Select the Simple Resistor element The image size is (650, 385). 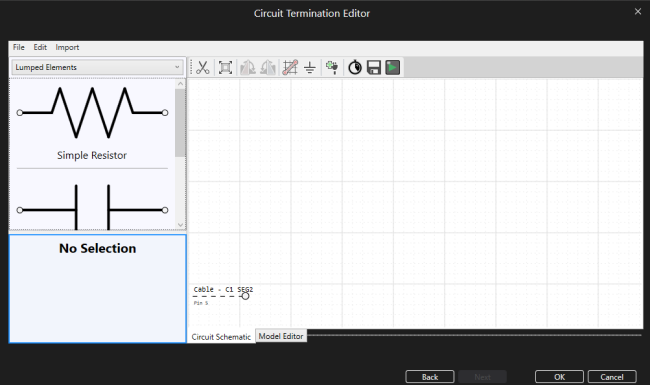pyautogui.click(x=92, y=123)
